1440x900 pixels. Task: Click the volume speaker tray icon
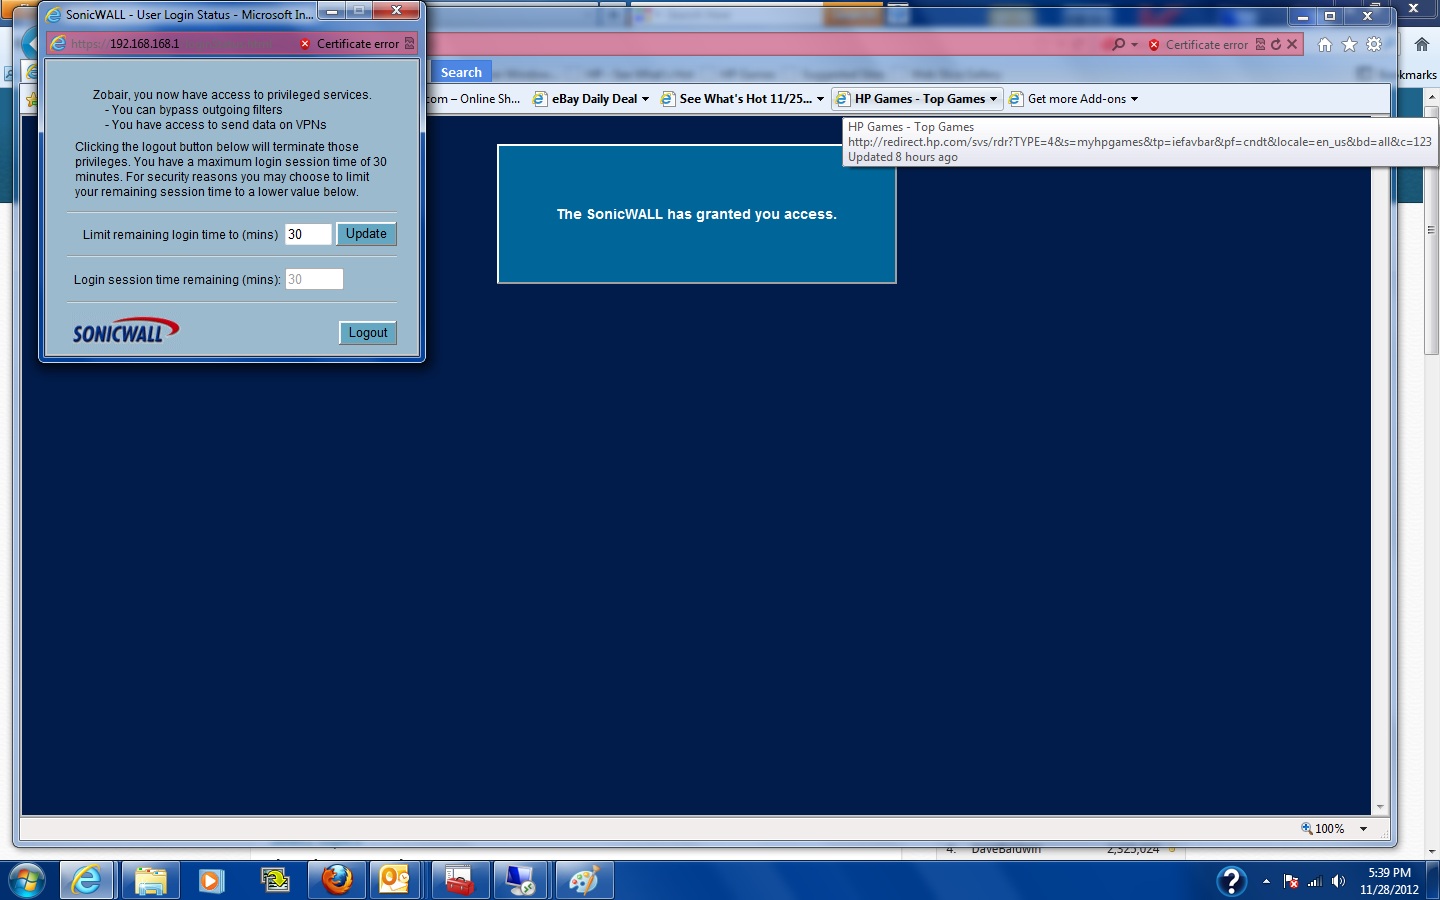1339,881
